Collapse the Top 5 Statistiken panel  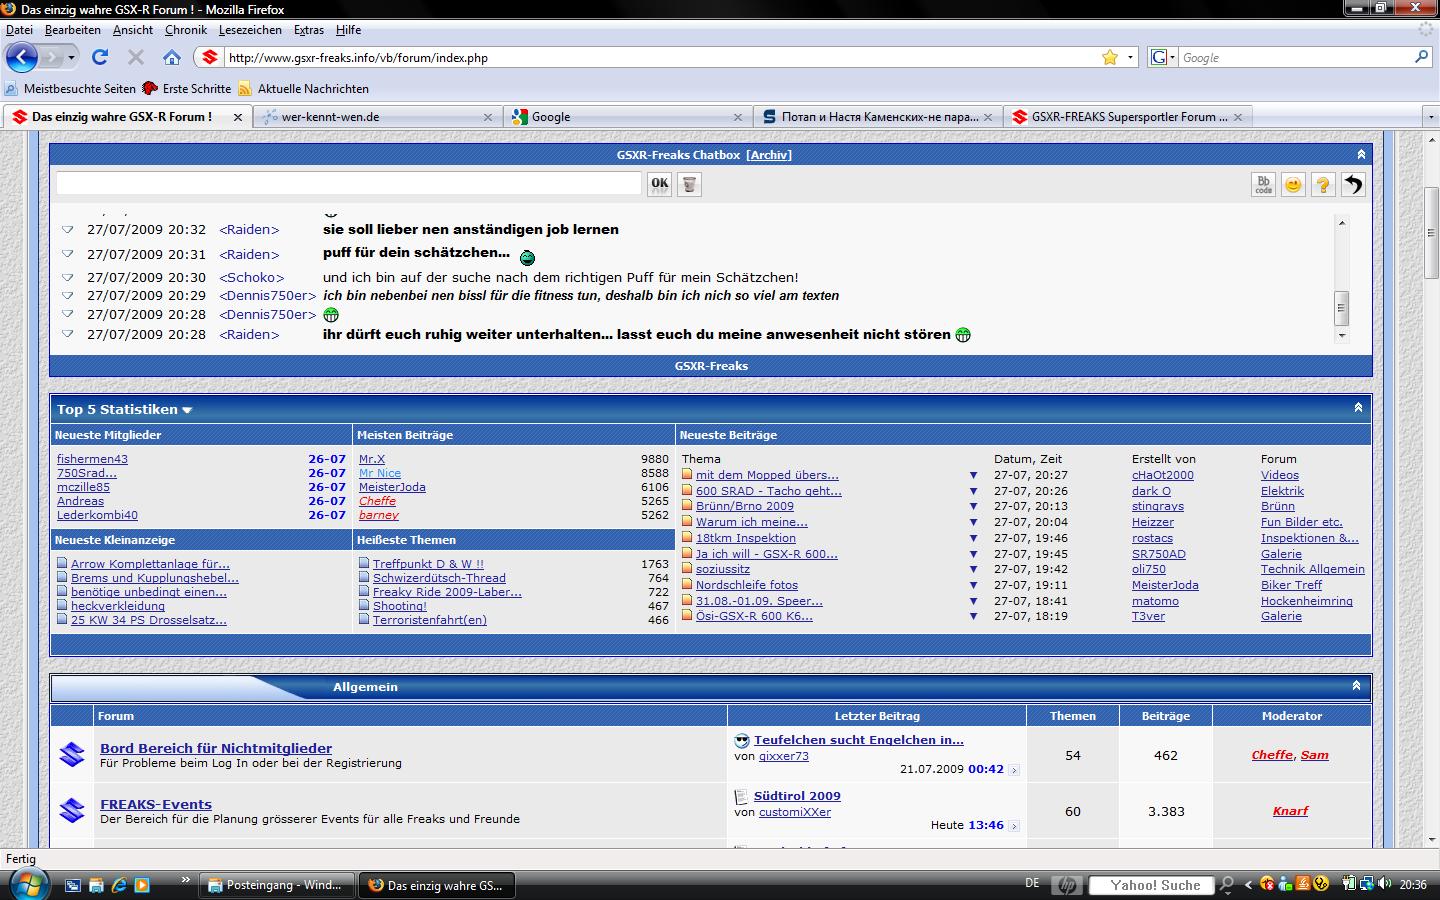pos(1358,407)
